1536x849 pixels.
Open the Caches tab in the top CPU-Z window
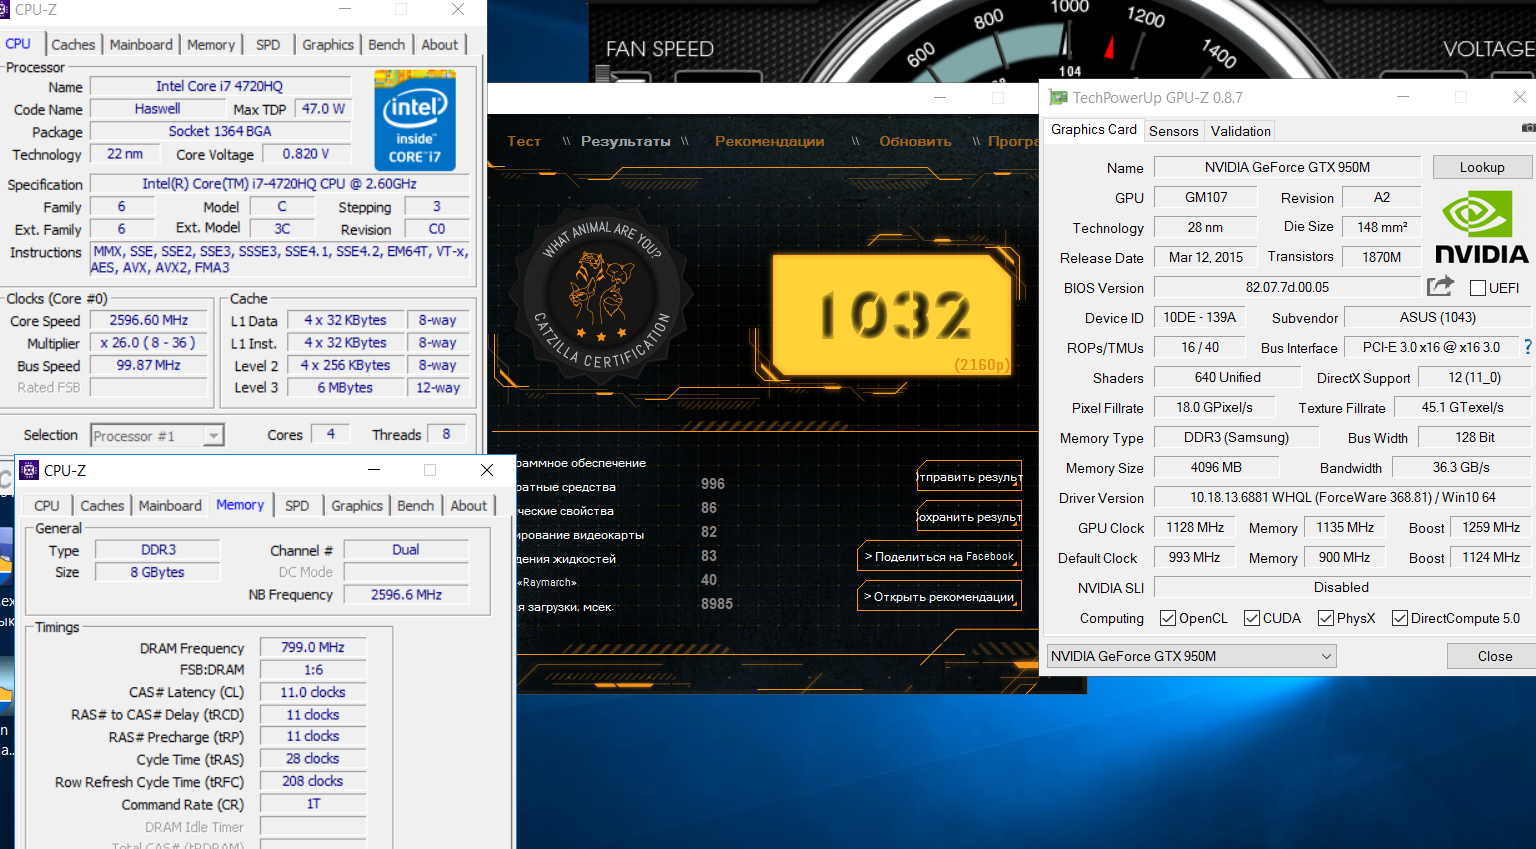(73, 45)
